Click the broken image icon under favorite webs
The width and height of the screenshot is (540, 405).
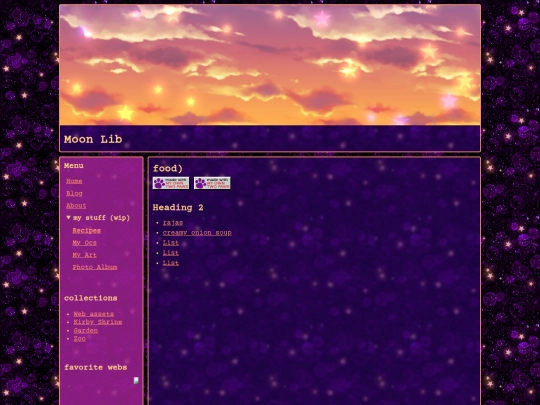click(136, 381)
